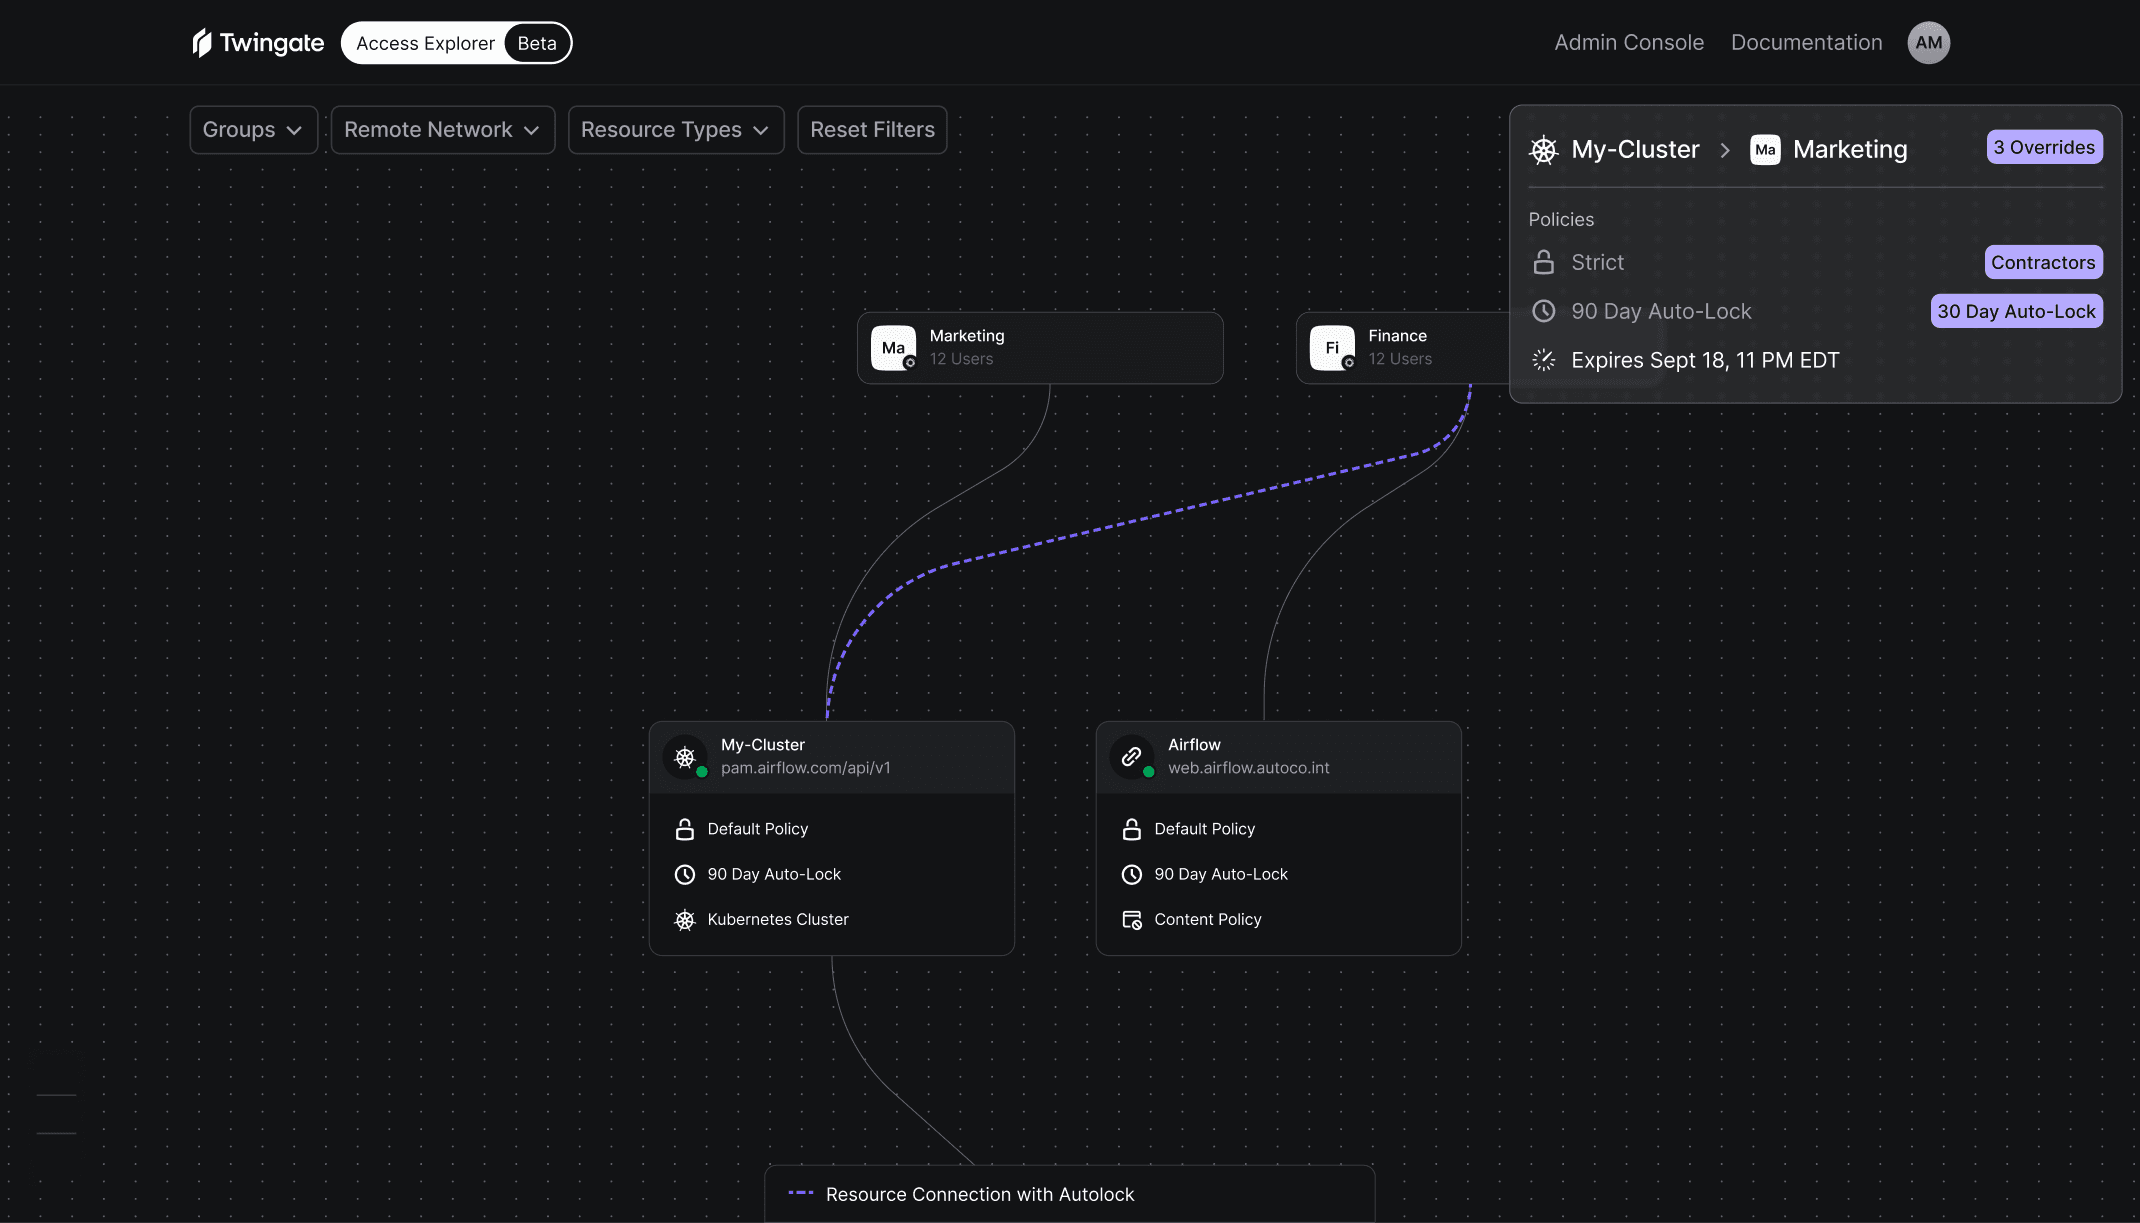Click the Kubernetes Cluster row icon in My-Cluster card
2140x1223 pixels.
point(685,920)
